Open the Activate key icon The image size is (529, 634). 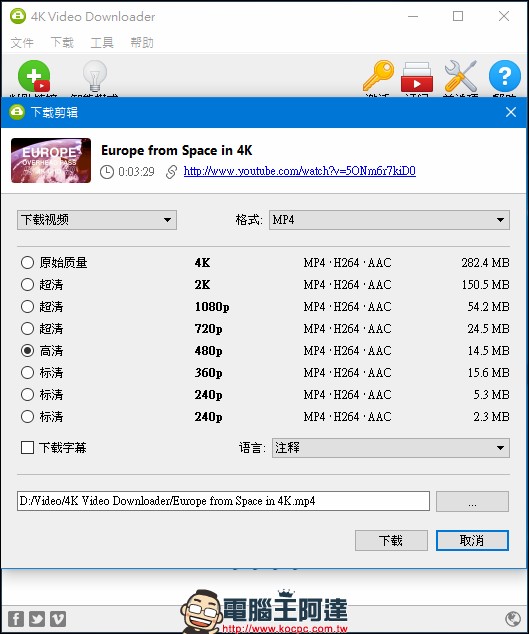click(x=378, y=76)
